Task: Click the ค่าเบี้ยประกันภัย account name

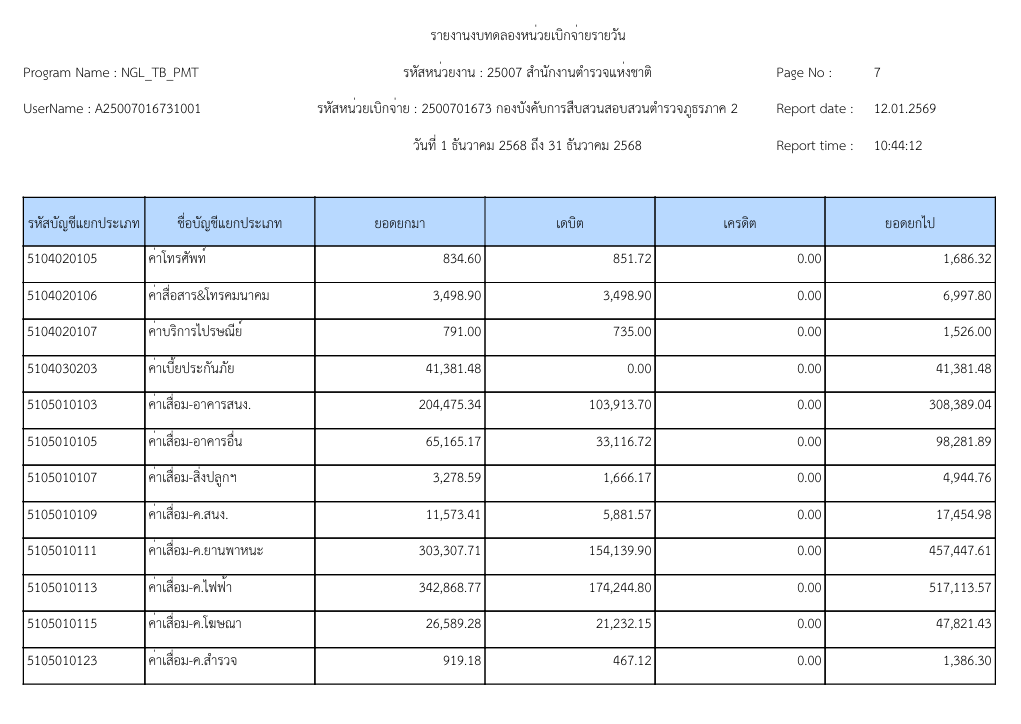Action: (x=190, y=369)
